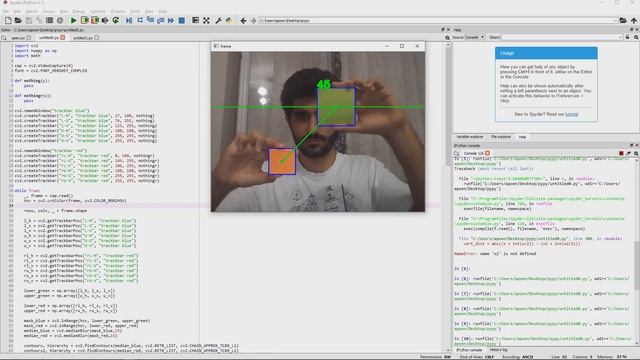This screenshot has height=360, width=640.
Task: Open PYTHONPATH manager python icon
Action: point(229,20)
